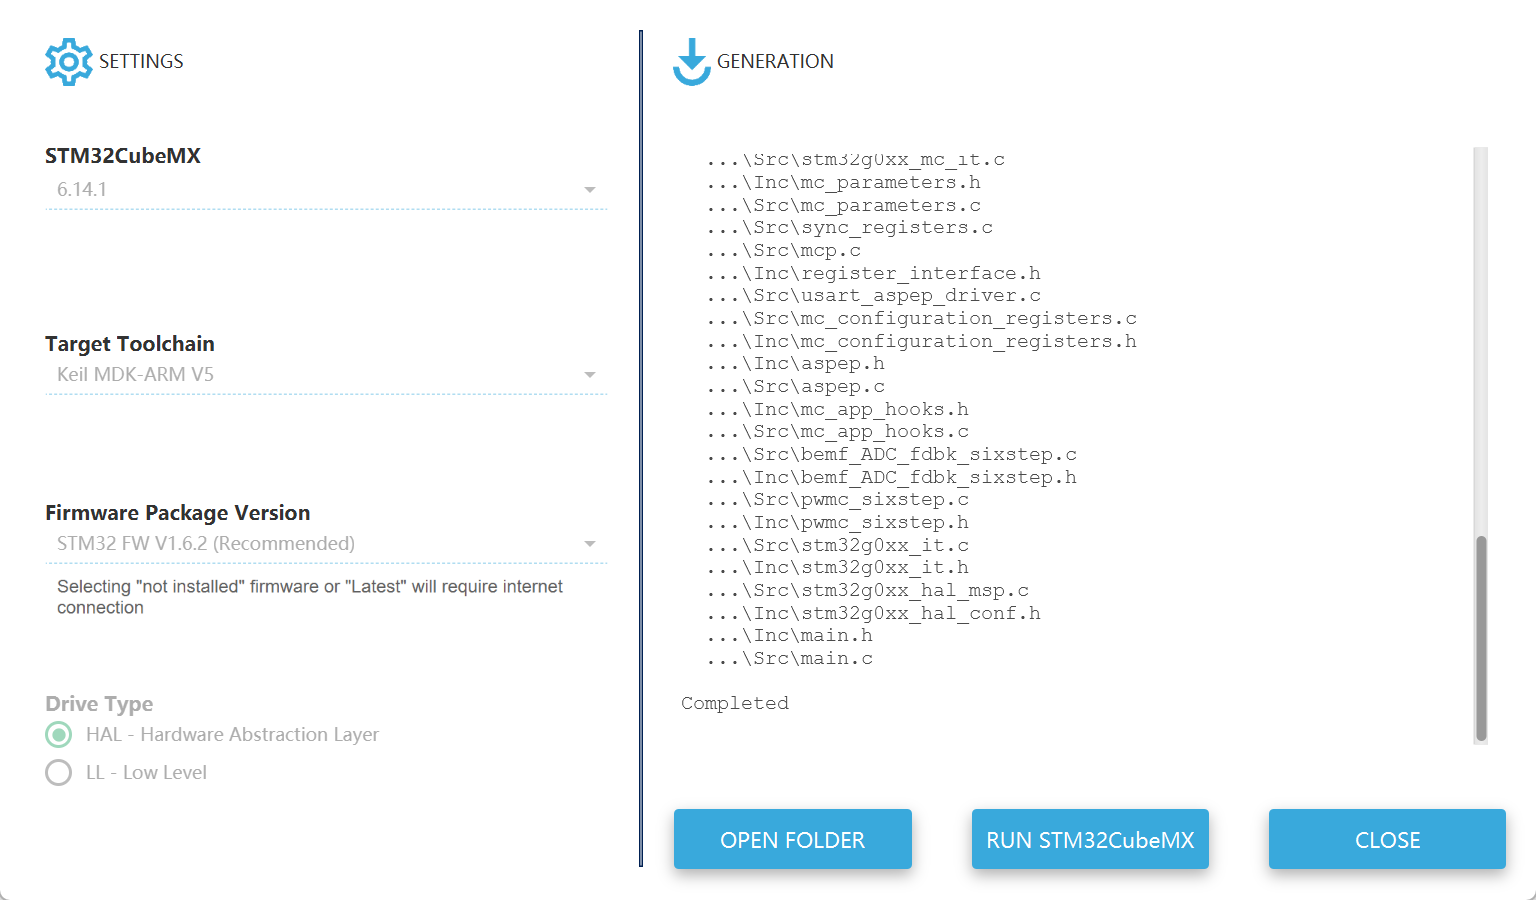1536x900 pixels.
Task: Click the Src\main.c log line
Action: [x=789, y=659]
